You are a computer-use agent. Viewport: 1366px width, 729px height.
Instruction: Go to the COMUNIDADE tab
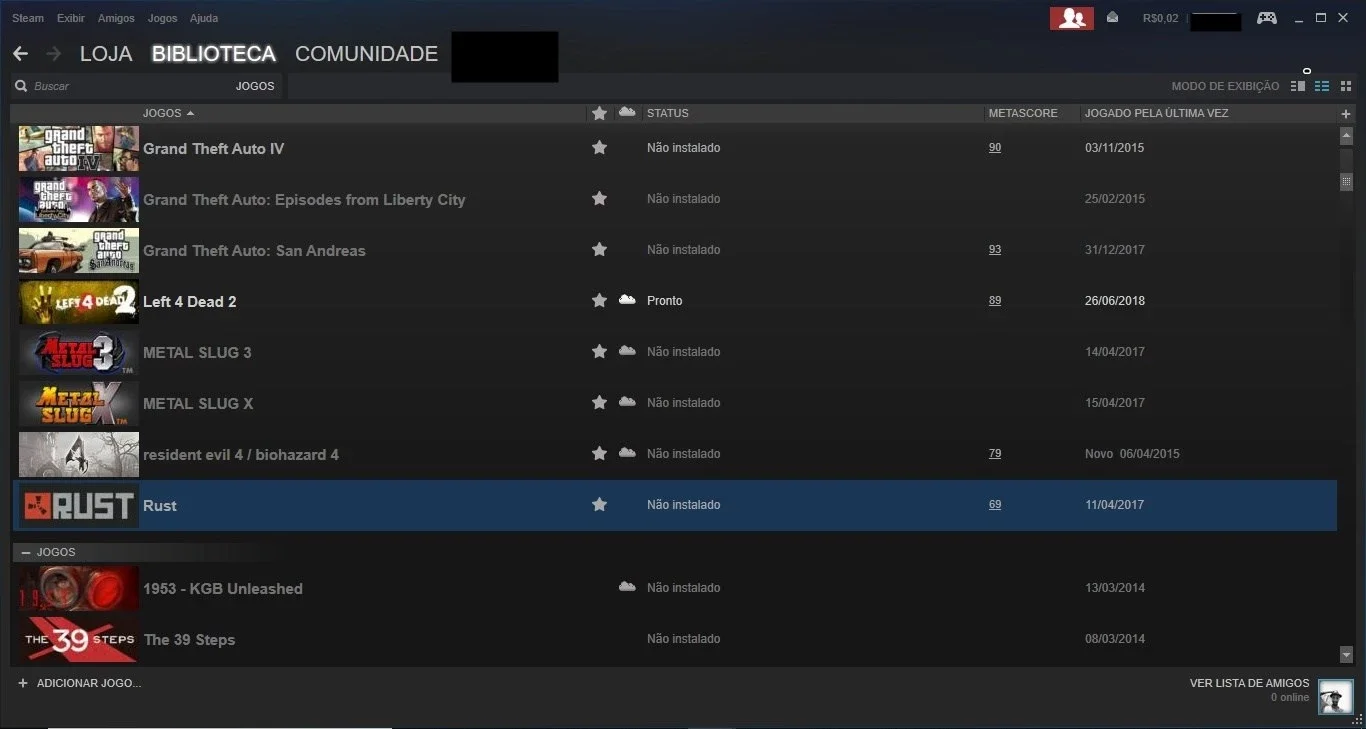366,54
